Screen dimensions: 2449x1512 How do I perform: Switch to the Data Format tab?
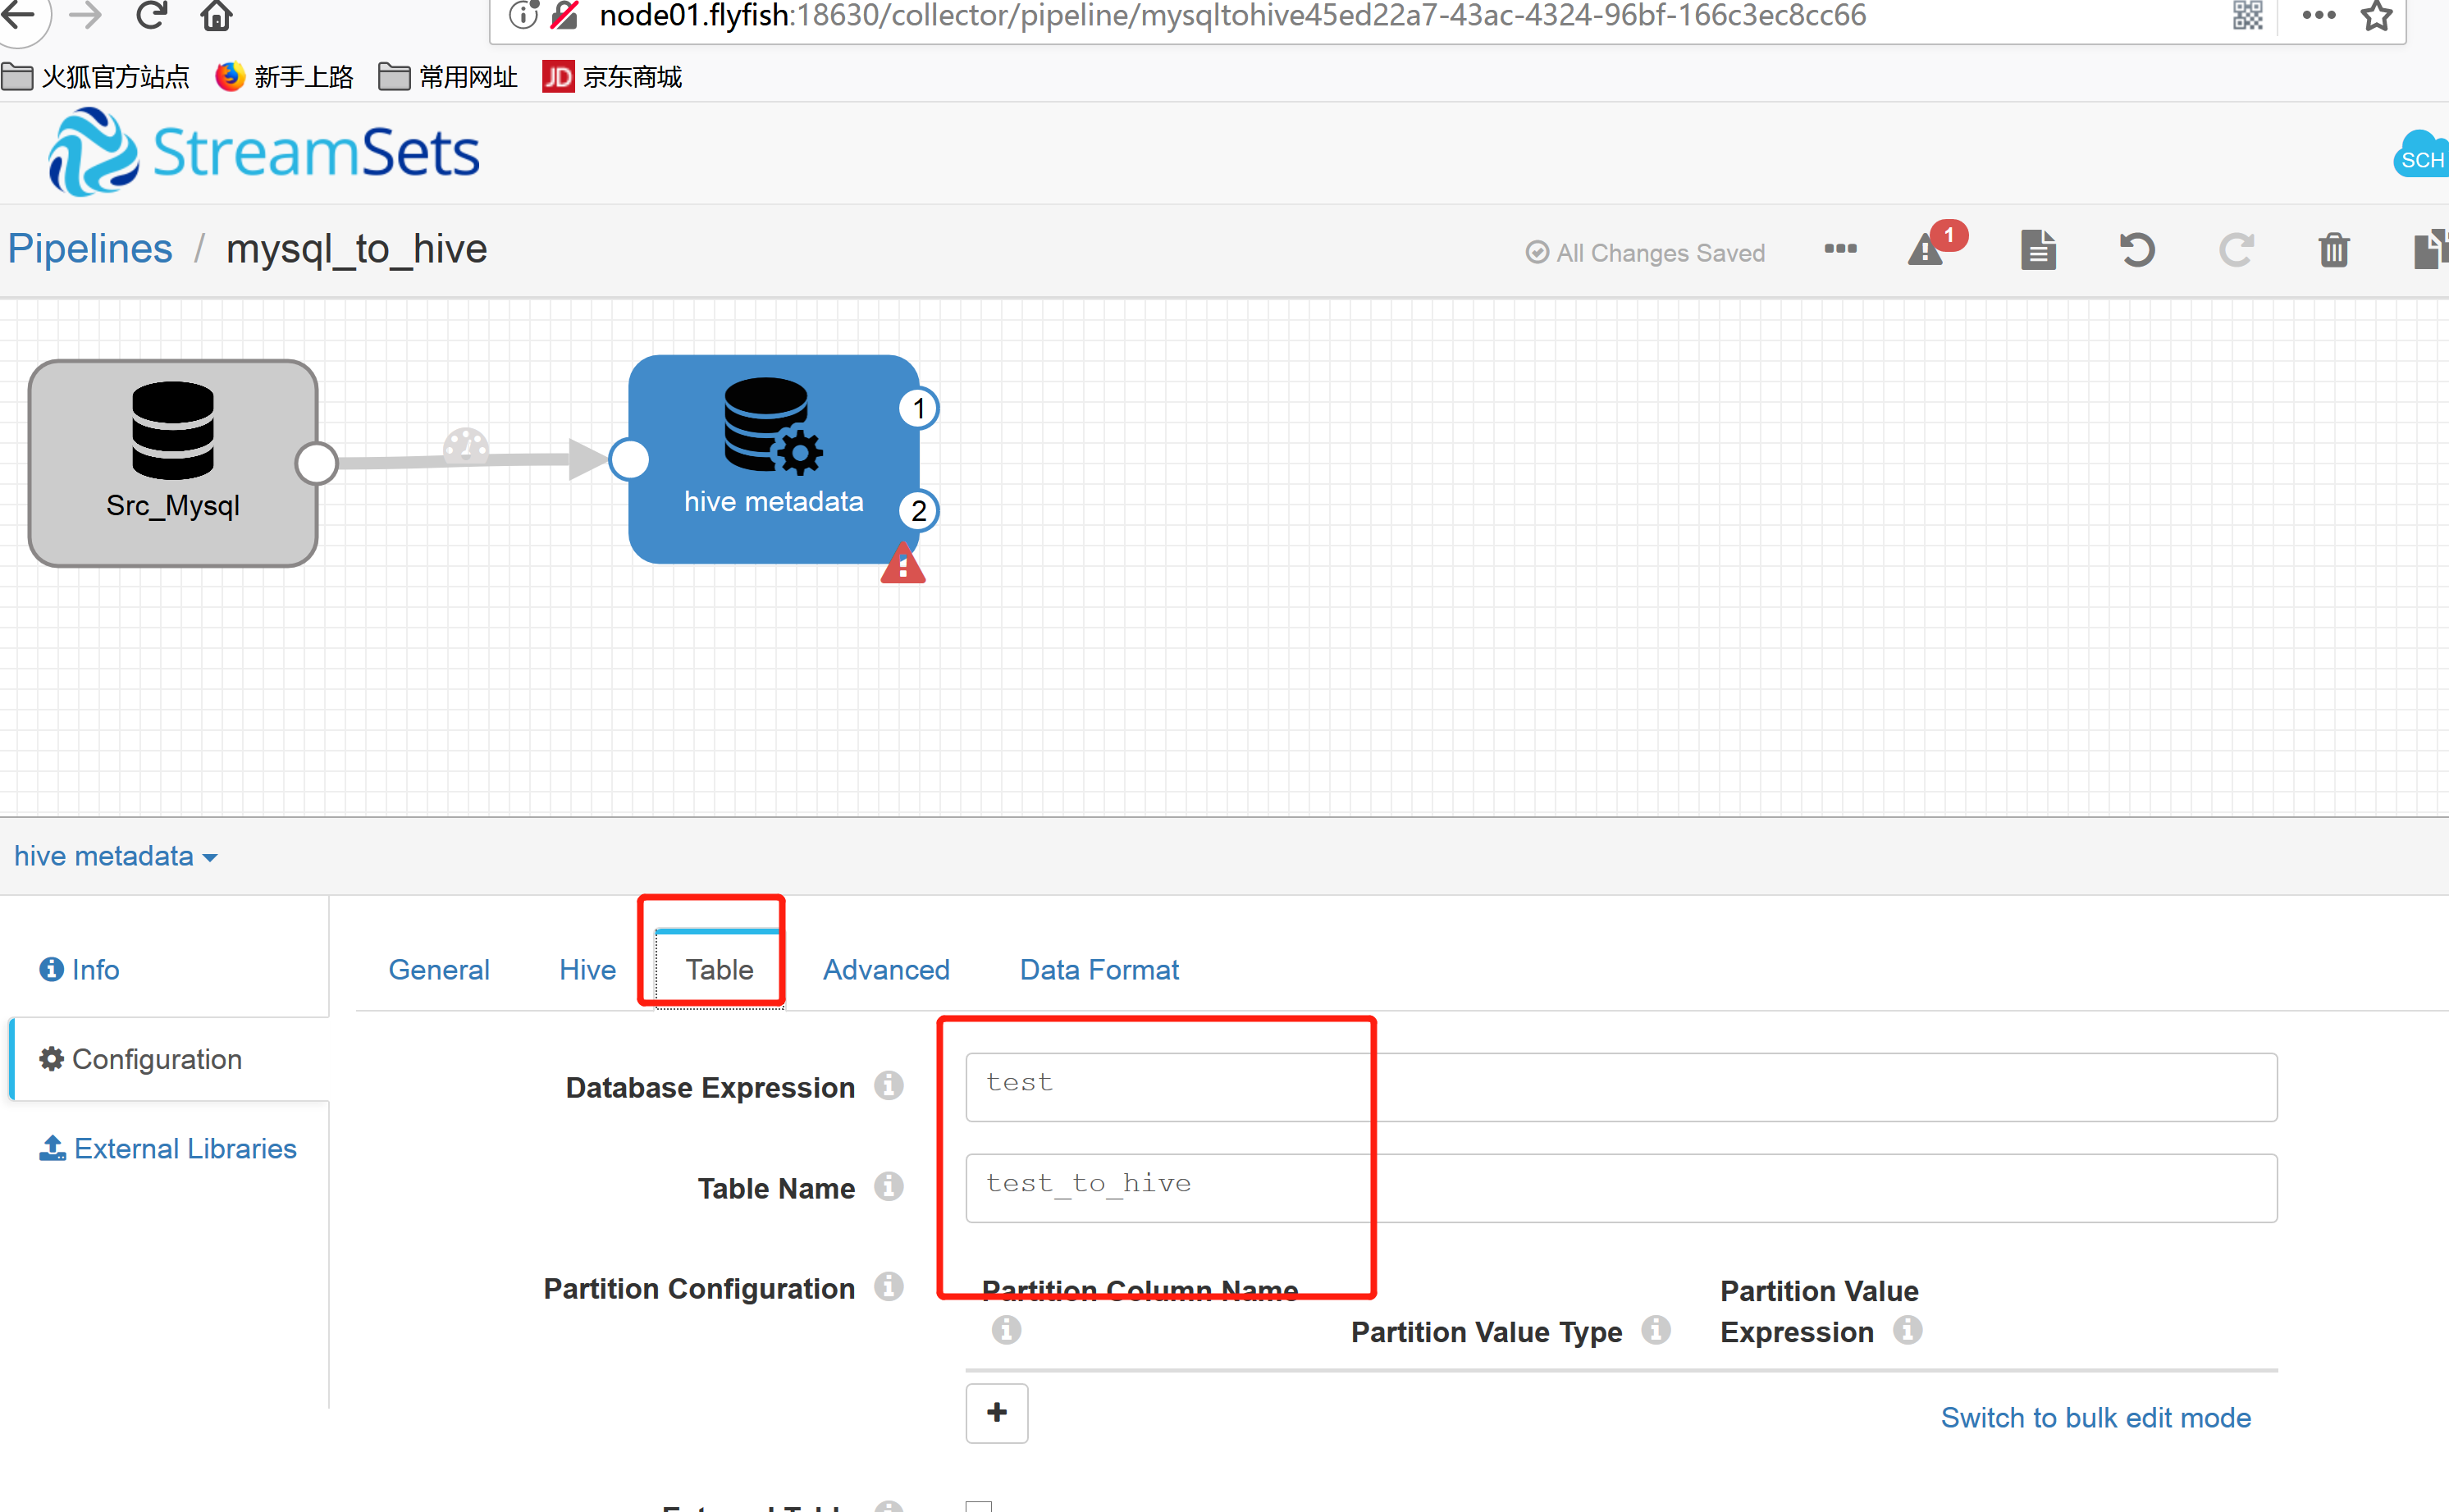(1099, 969)
